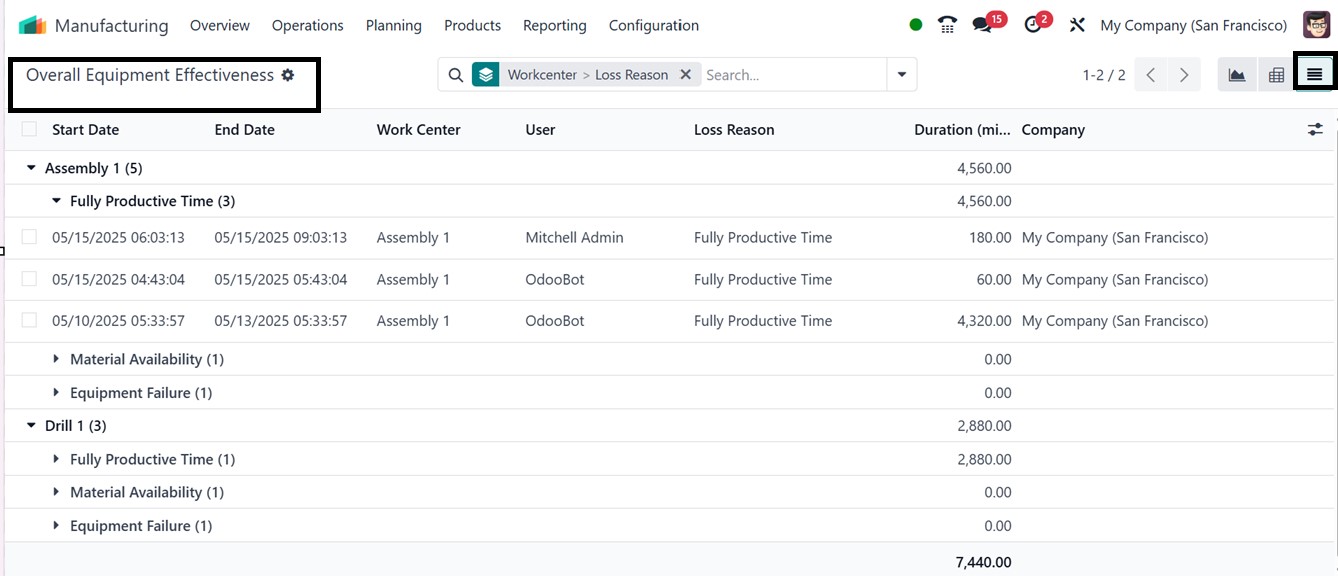The image size is (1338, 576).
Task: Toggle the select-all header checkbox
Action: (x=29, y=129)
